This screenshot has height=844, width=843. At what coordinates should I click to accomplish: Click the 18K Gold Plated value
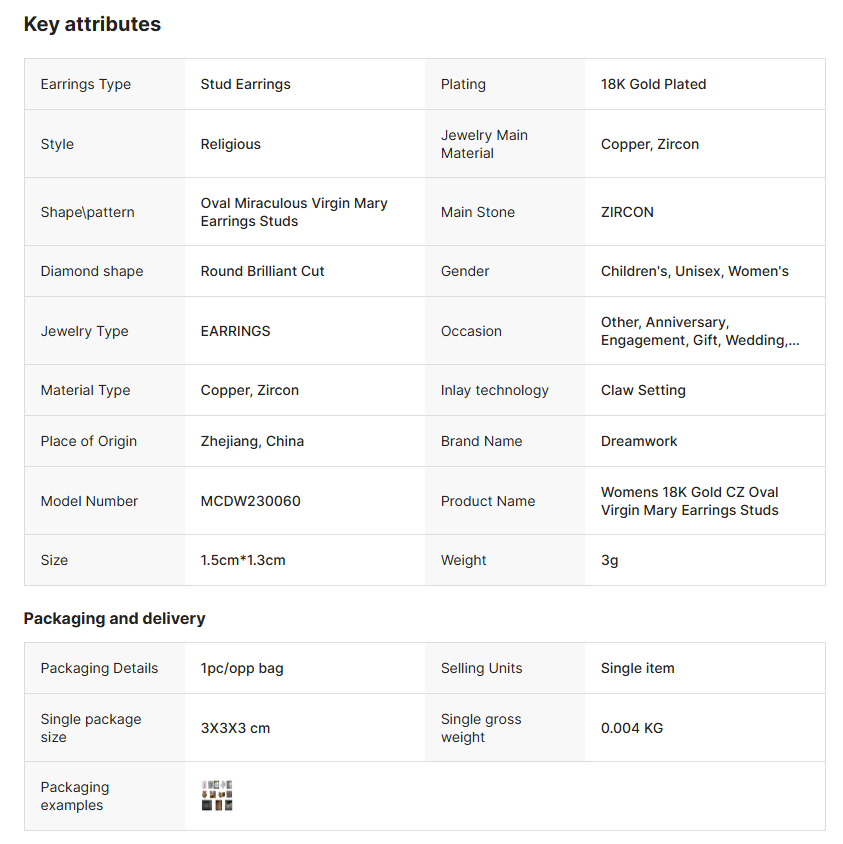653,84
